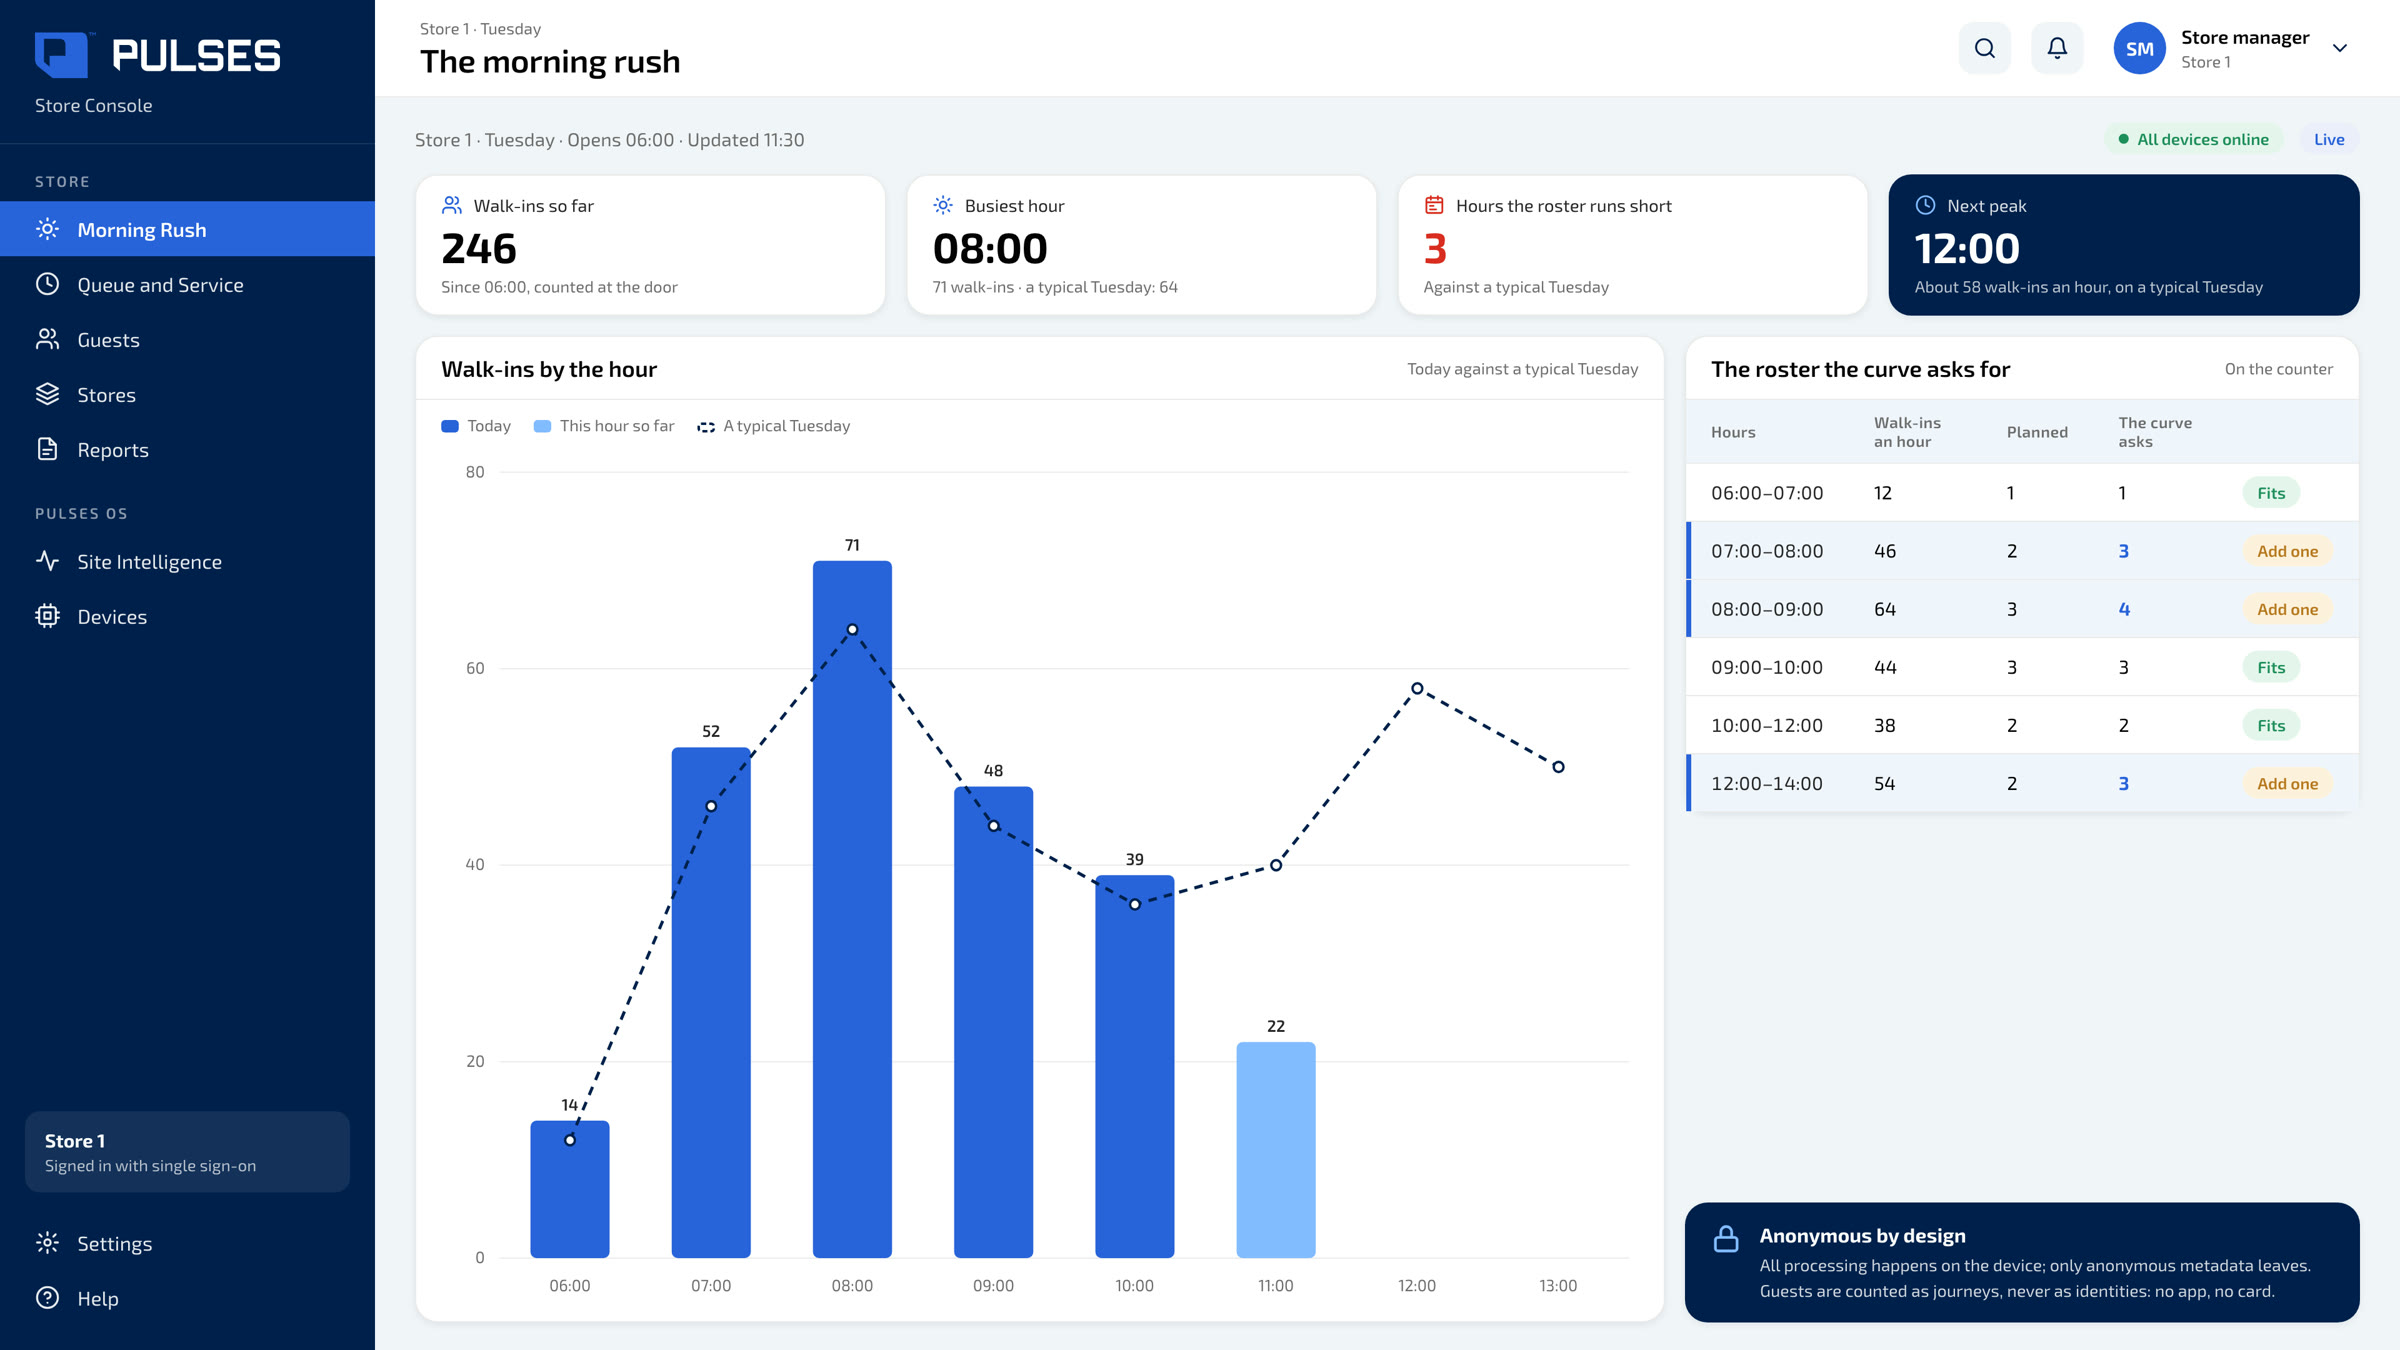Select the 12:00–14:00 hours cell
2400x1350 pixels.
click(1767, 783)
